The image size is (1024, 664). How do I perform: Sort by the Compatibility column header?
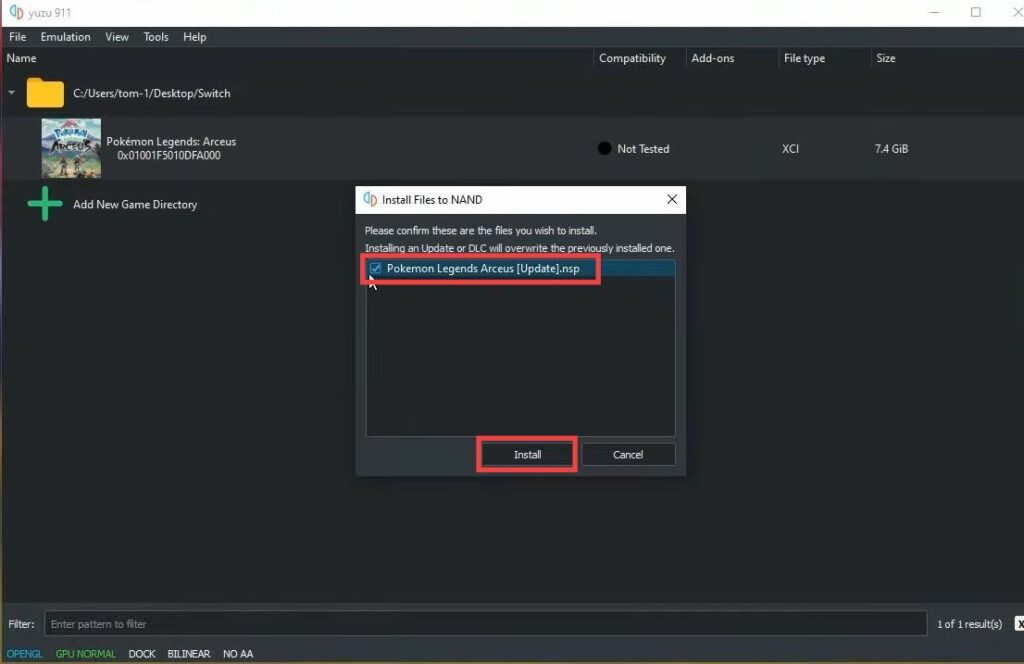pos(632,58)
